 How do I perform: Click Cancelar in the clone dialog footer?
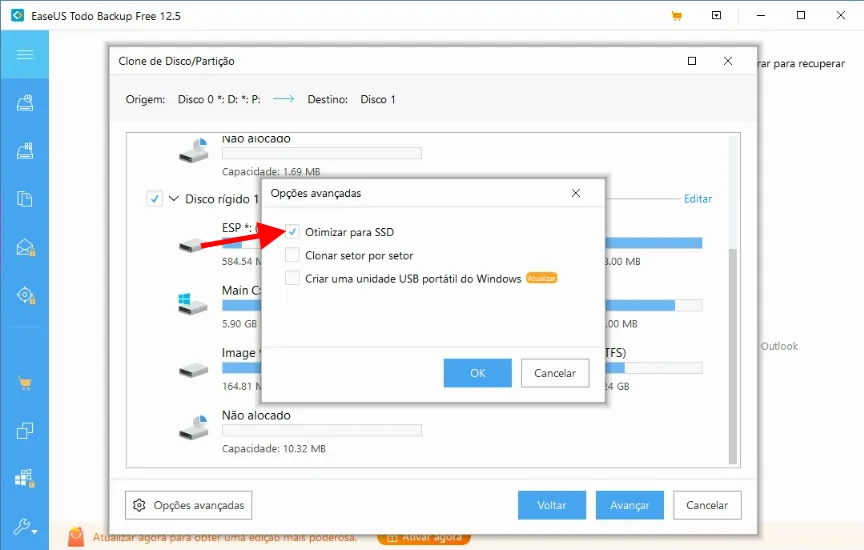[707, 505]
